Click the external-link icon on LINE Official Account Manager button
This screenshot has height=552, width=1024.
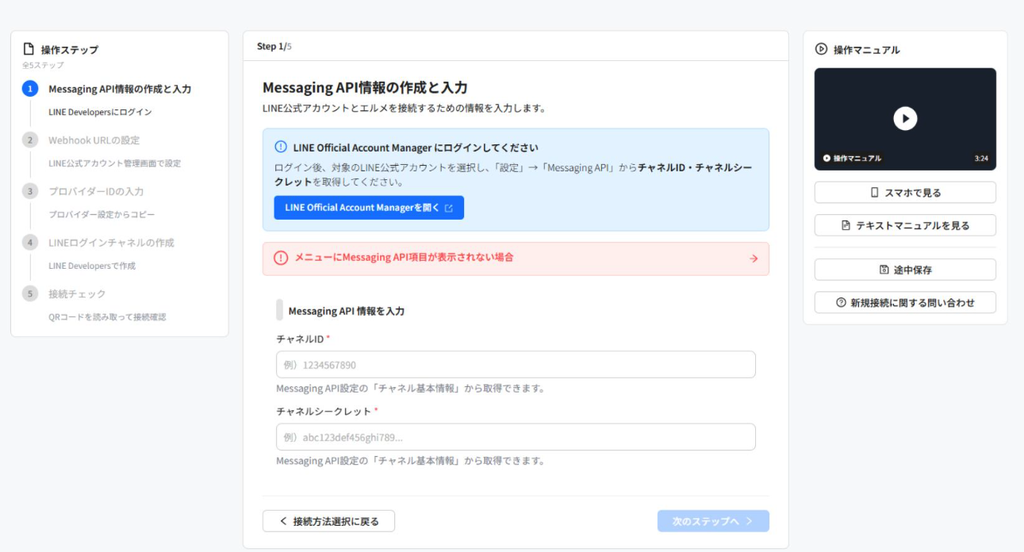(449, 208)
